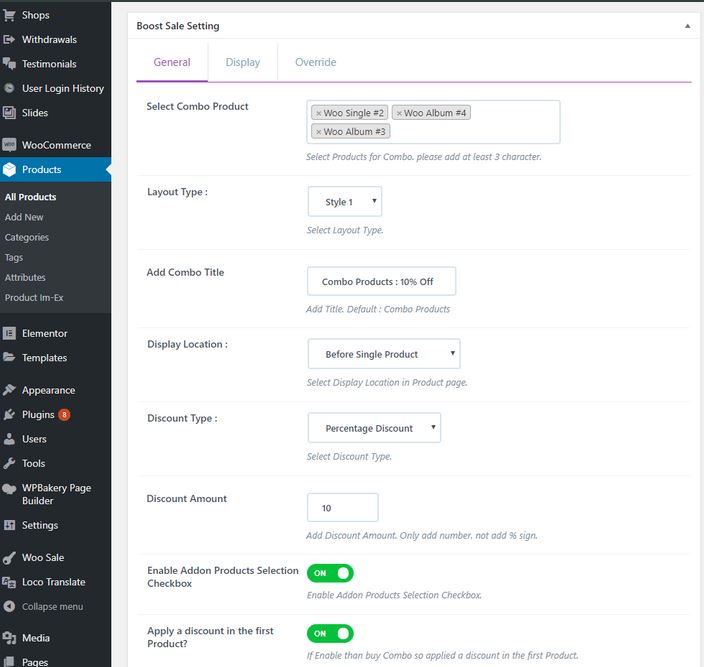
Task: Open the Appearance menu label
Action: (x=48, y=391)
